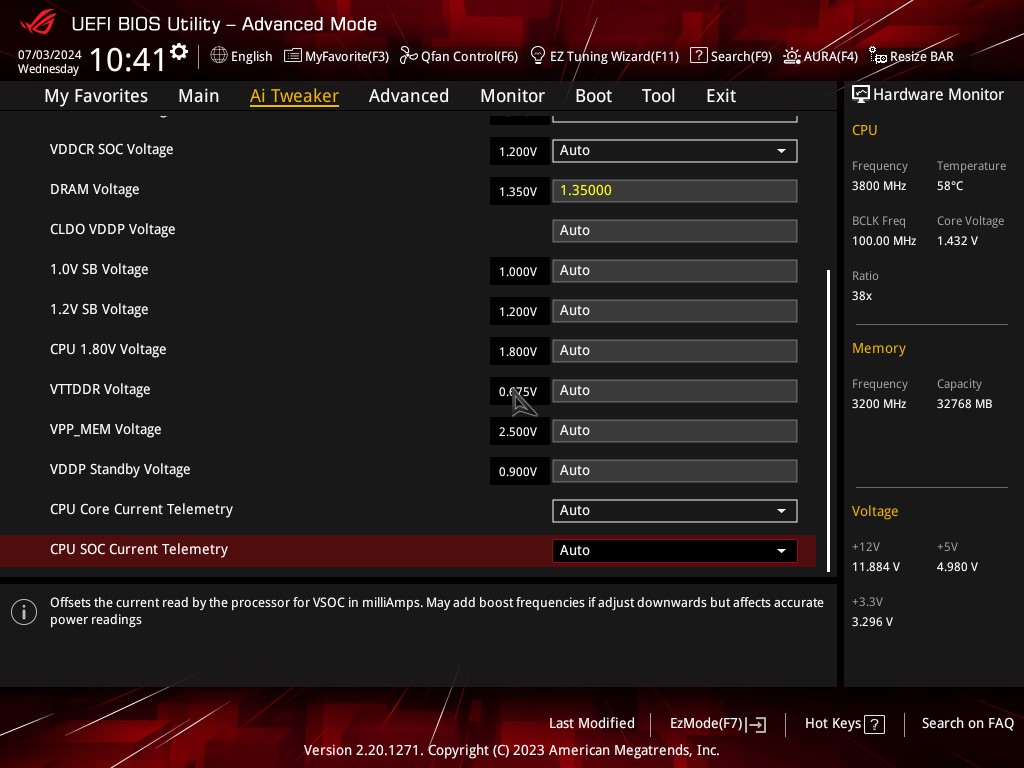
Task: Switch to the Tool tab
Action: (x=658, y=96)
